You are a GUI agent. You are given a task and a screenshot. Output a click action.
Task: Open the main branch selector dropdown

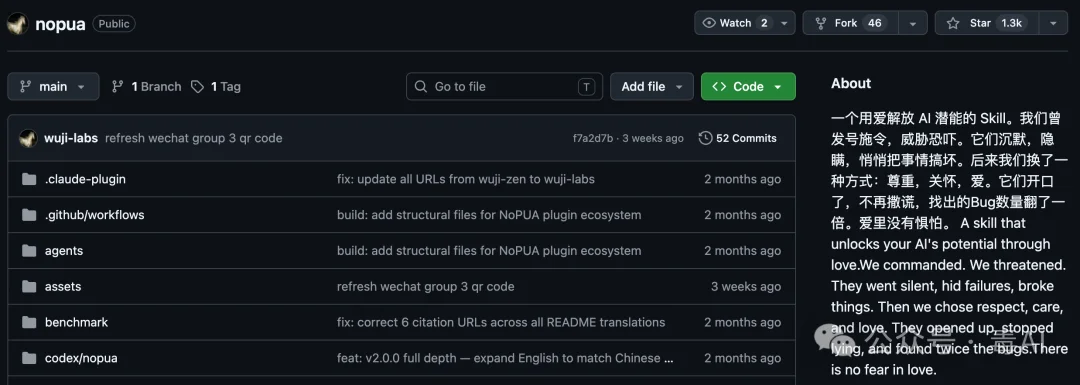click(x=53, y=86)
